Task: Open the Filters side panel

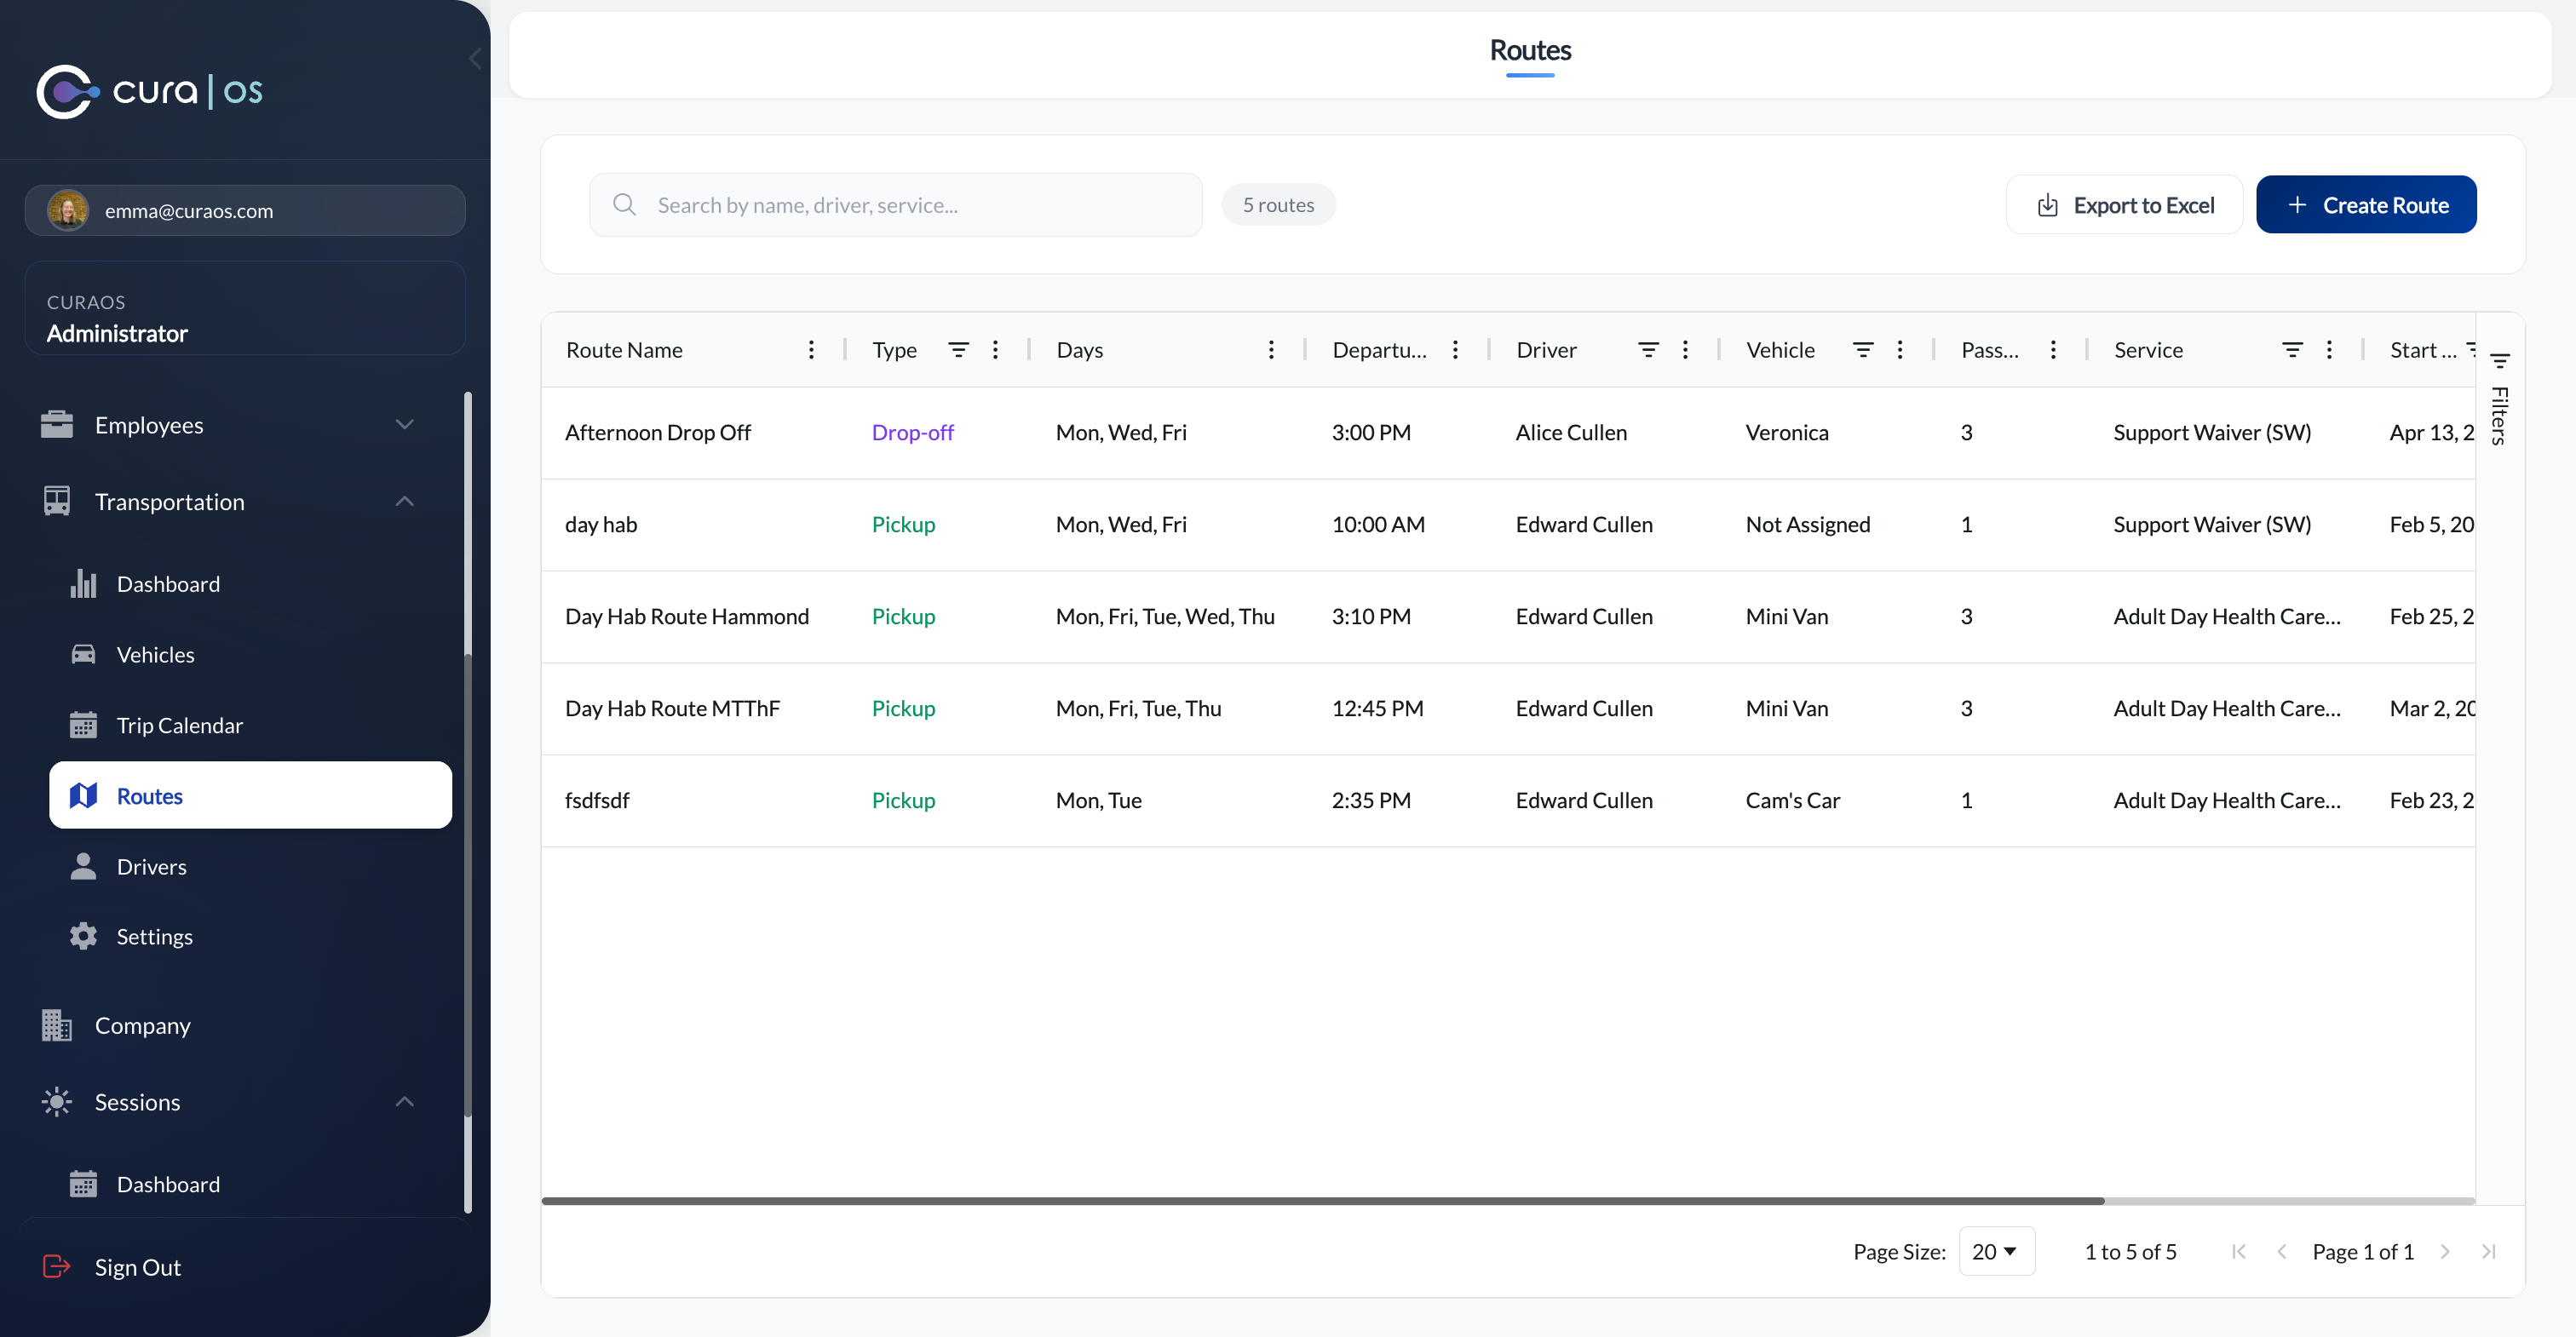Action: pyautogui.click(x=2500, y=400)
